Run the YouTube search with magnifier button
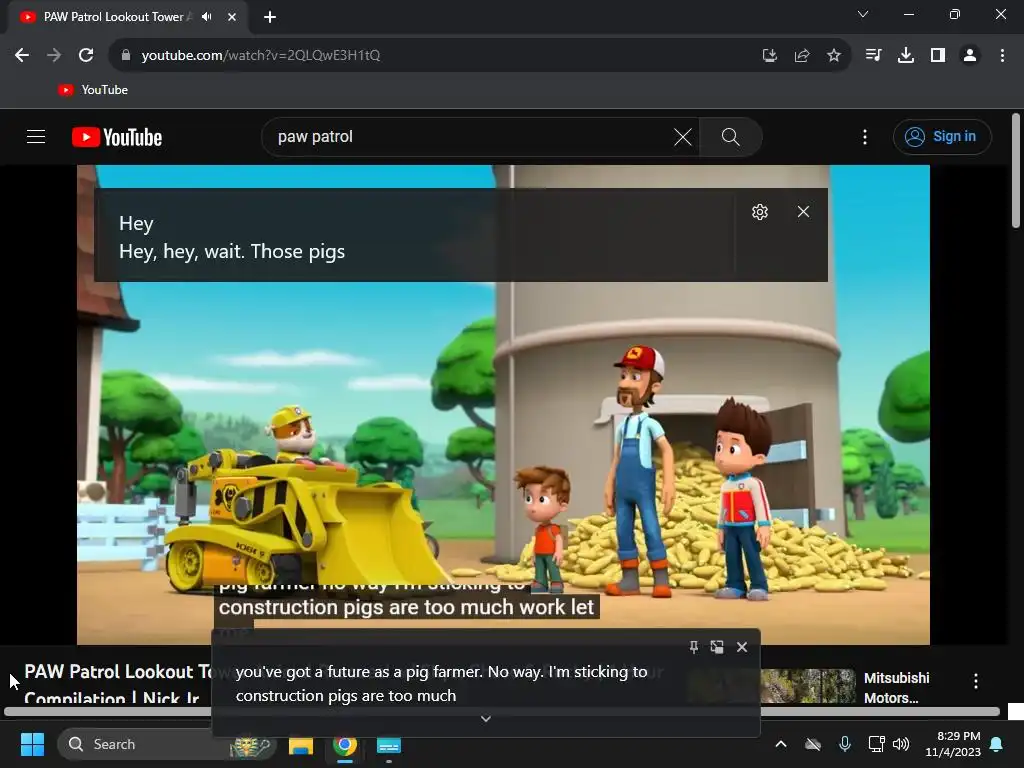The image size is (1024, 768). click(x=731, y=137)
